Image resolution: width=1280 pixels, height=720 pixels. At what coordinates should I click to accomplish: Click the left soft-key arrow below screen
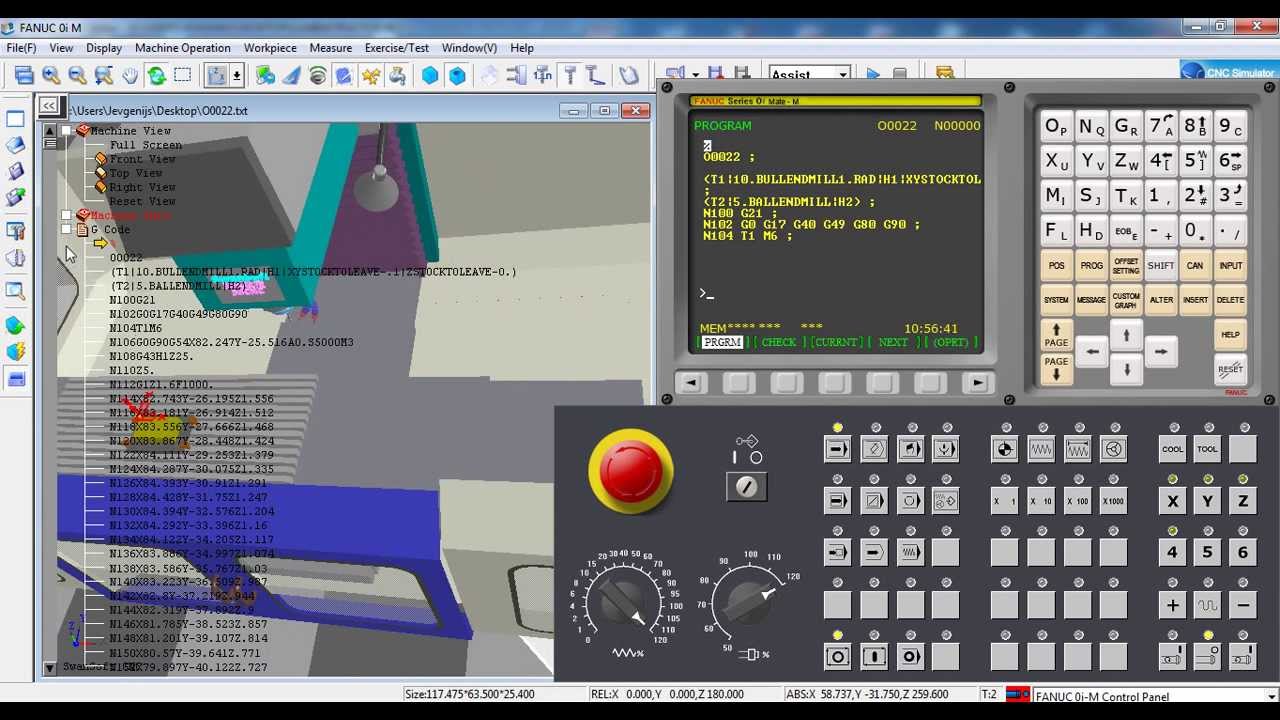[x=690, y=383]
